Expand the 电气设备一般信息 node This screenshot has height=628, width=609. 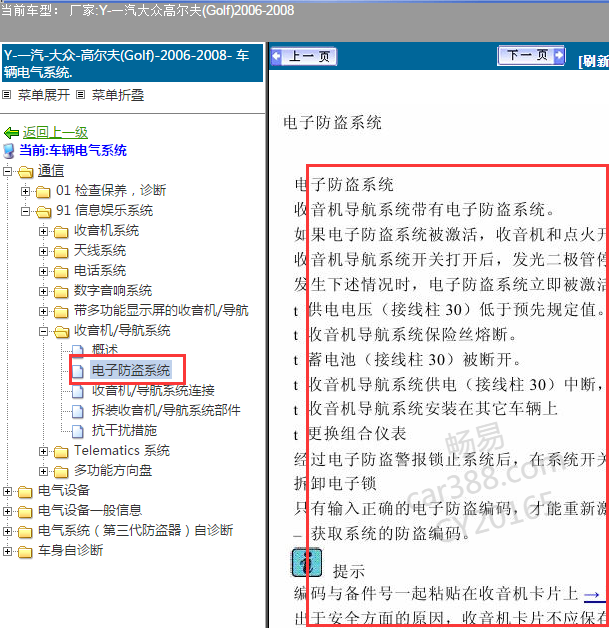click(x=7, y=511)
